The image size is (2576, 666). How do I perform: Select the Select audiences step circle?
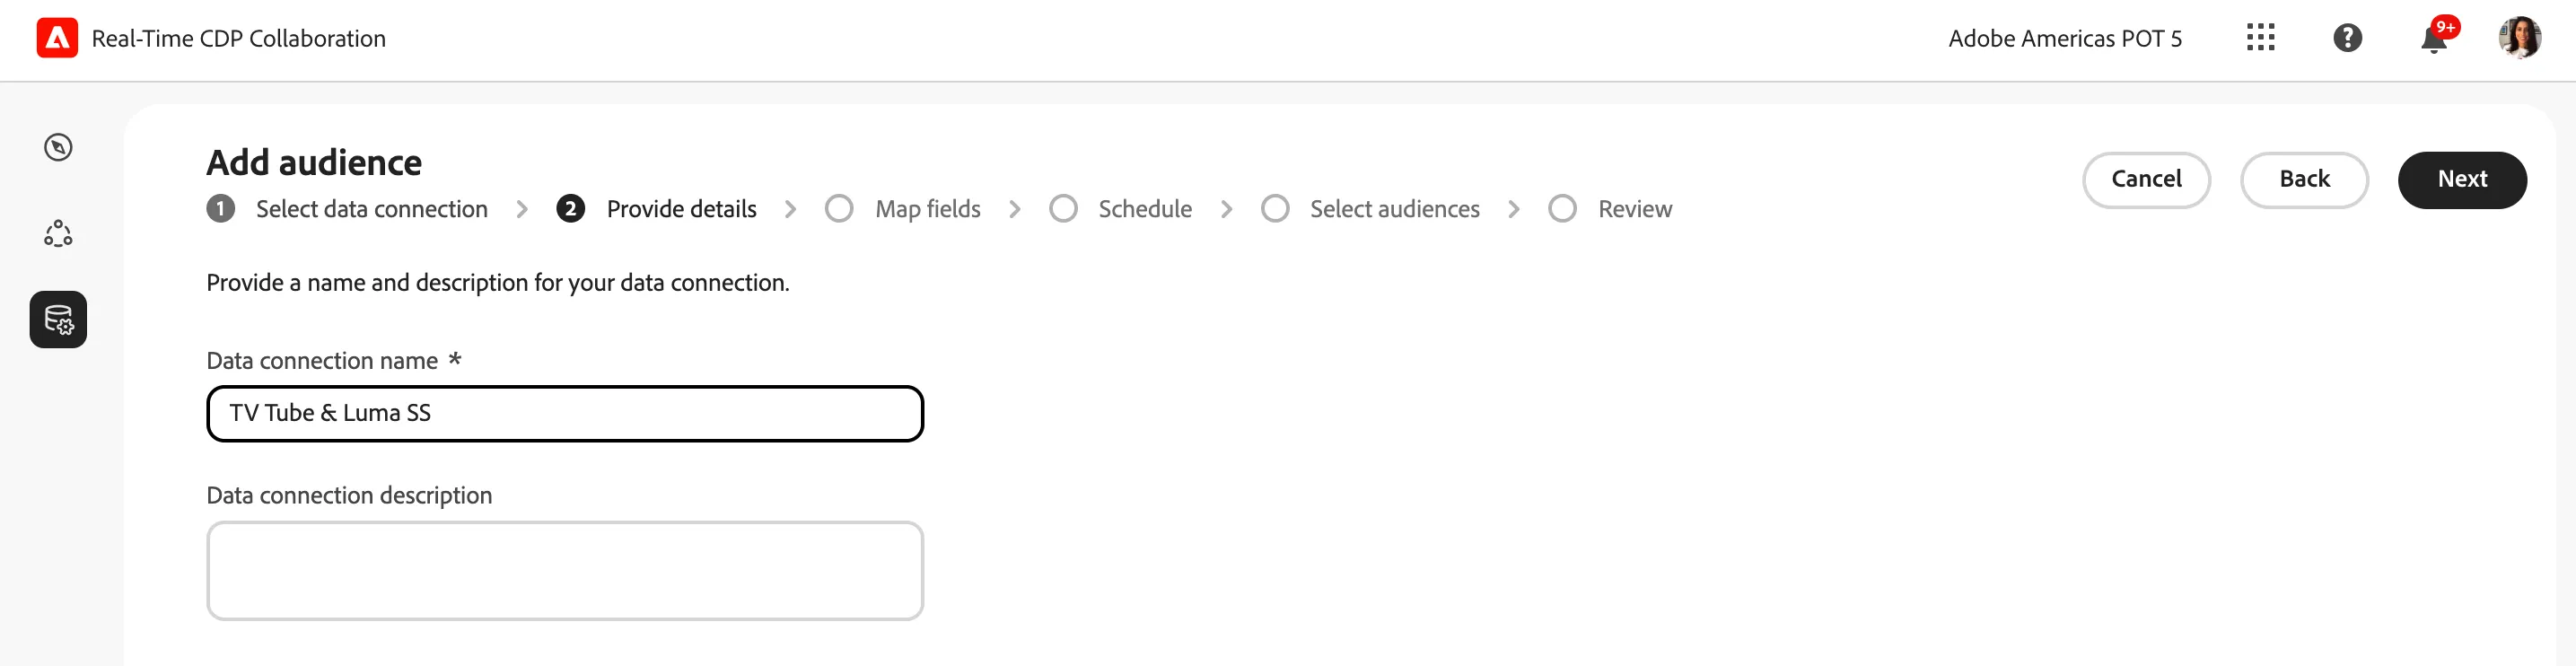click(1275, 208)
